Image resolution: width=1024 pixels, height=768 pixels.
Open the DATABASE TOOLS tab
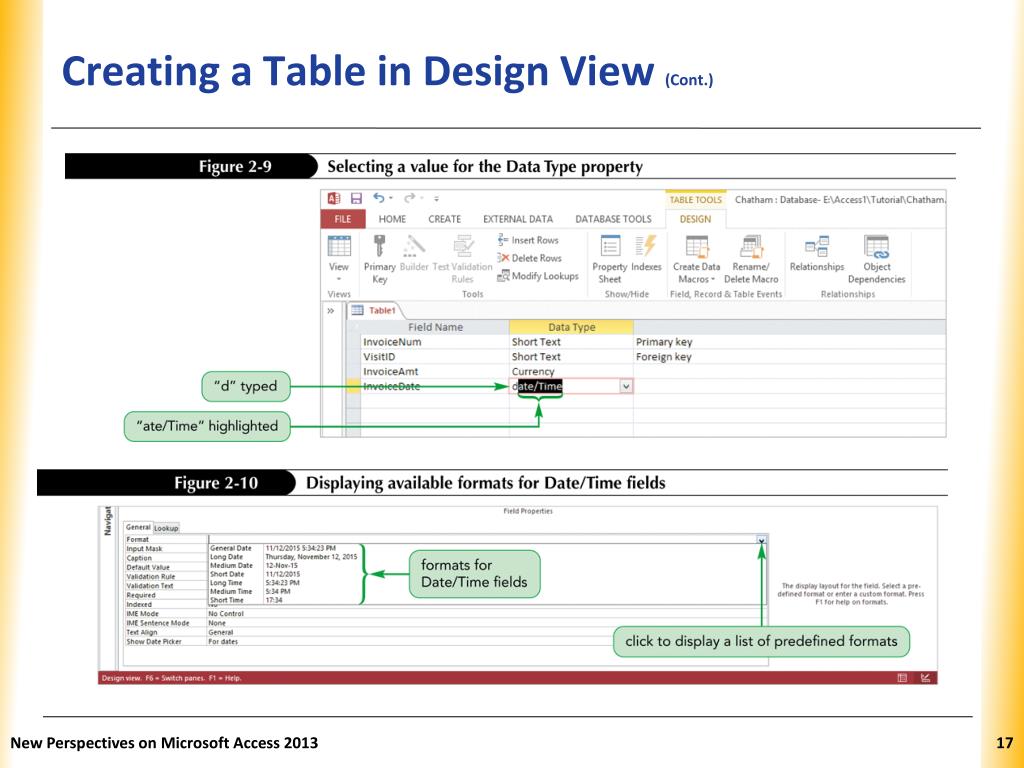(x=613, y=219)
